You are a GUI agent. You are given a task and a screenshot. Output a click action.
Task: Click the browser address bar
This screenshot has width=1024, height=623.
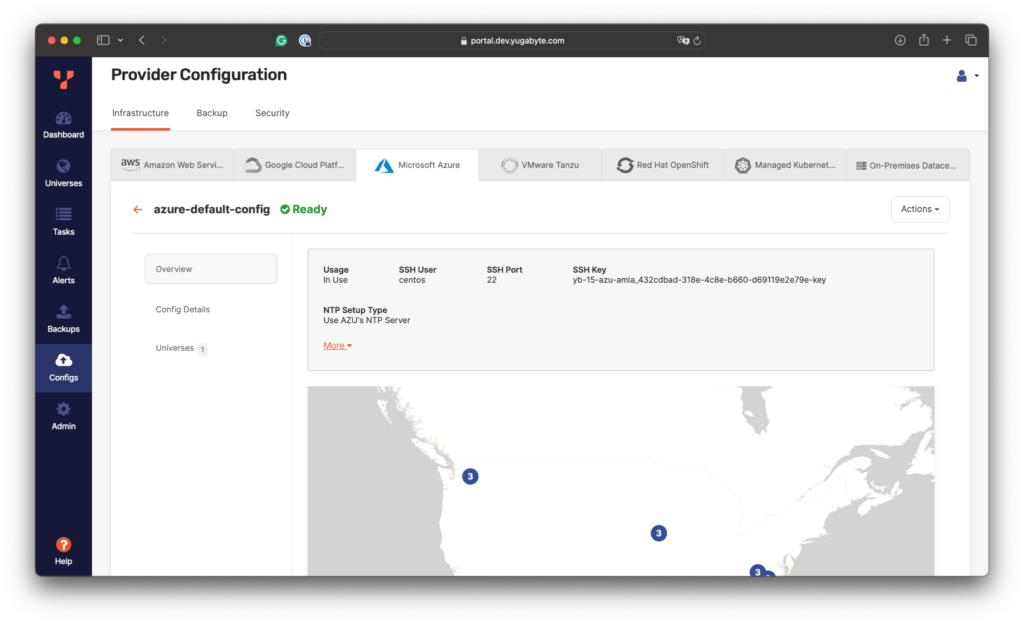[512, 41]
